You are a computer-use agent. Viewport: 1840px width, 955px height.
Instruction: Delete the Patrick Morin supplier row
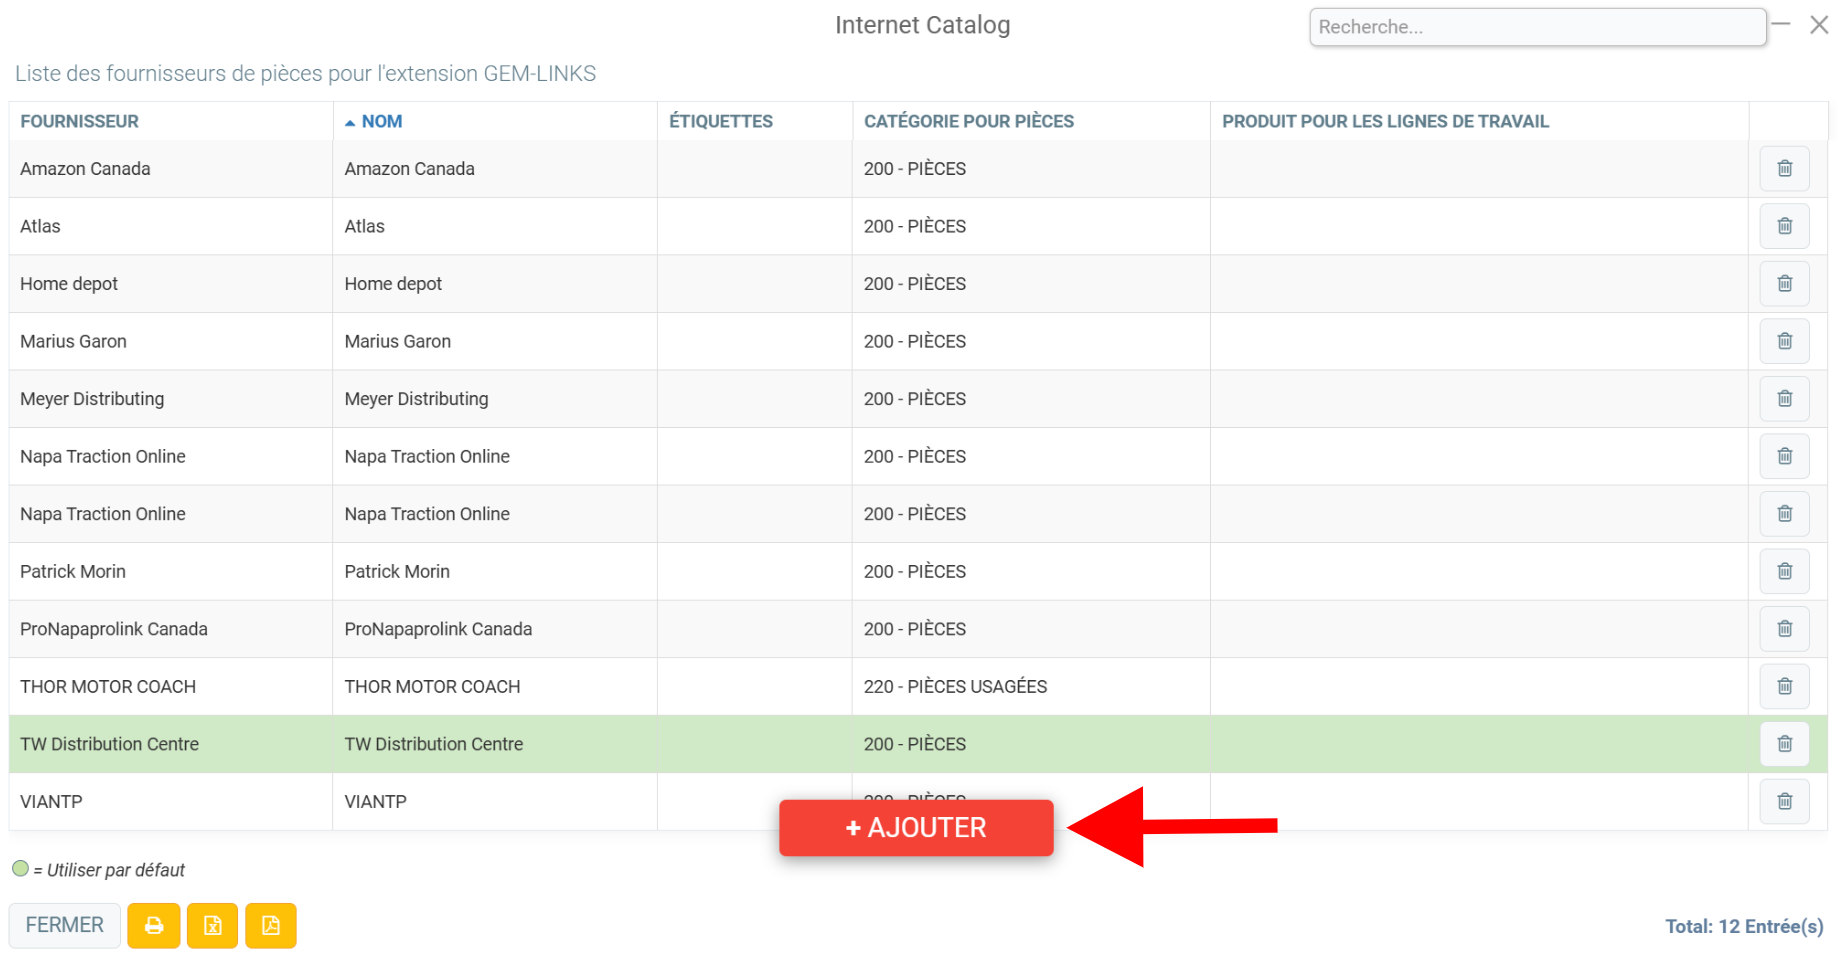coord(1784,571)
